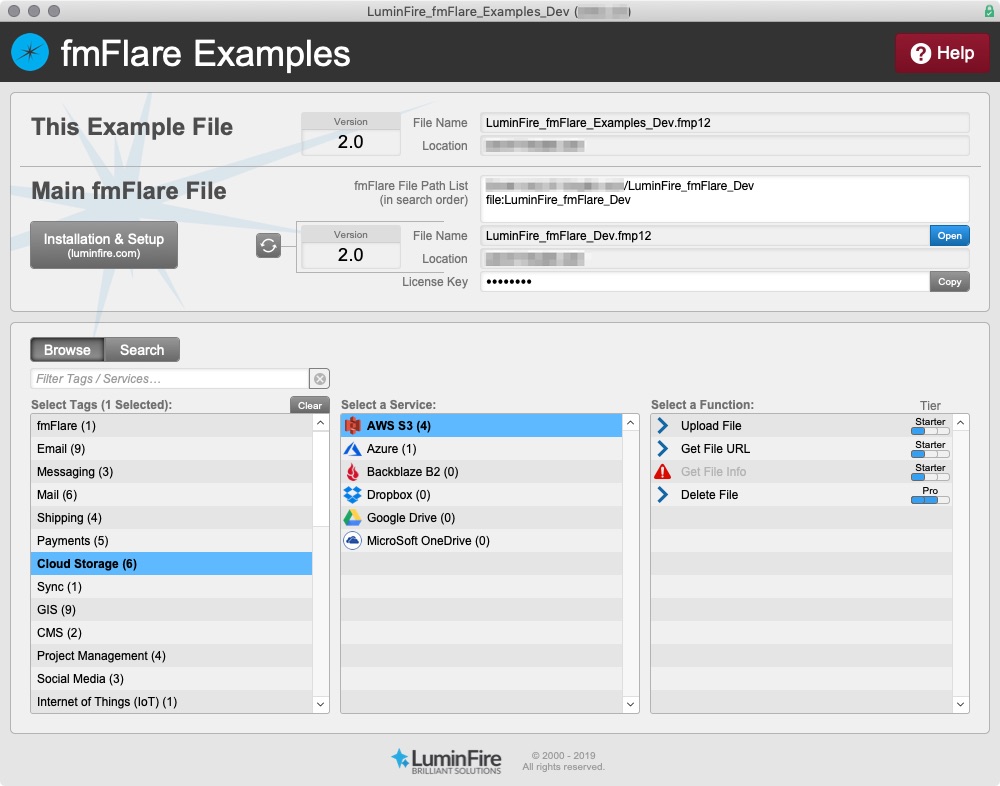This screenshot has height=786, width=1000.
Task: Click the green lock icon in title bar
Action: [989, 11]
